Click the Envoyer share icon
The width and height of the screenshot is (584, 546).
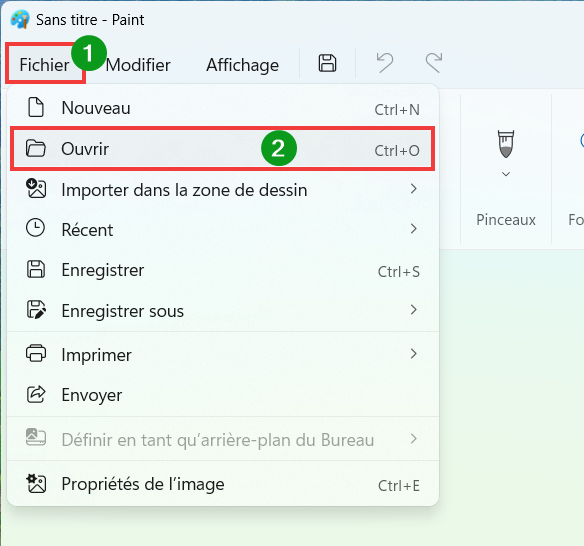[x=36, y=395]
